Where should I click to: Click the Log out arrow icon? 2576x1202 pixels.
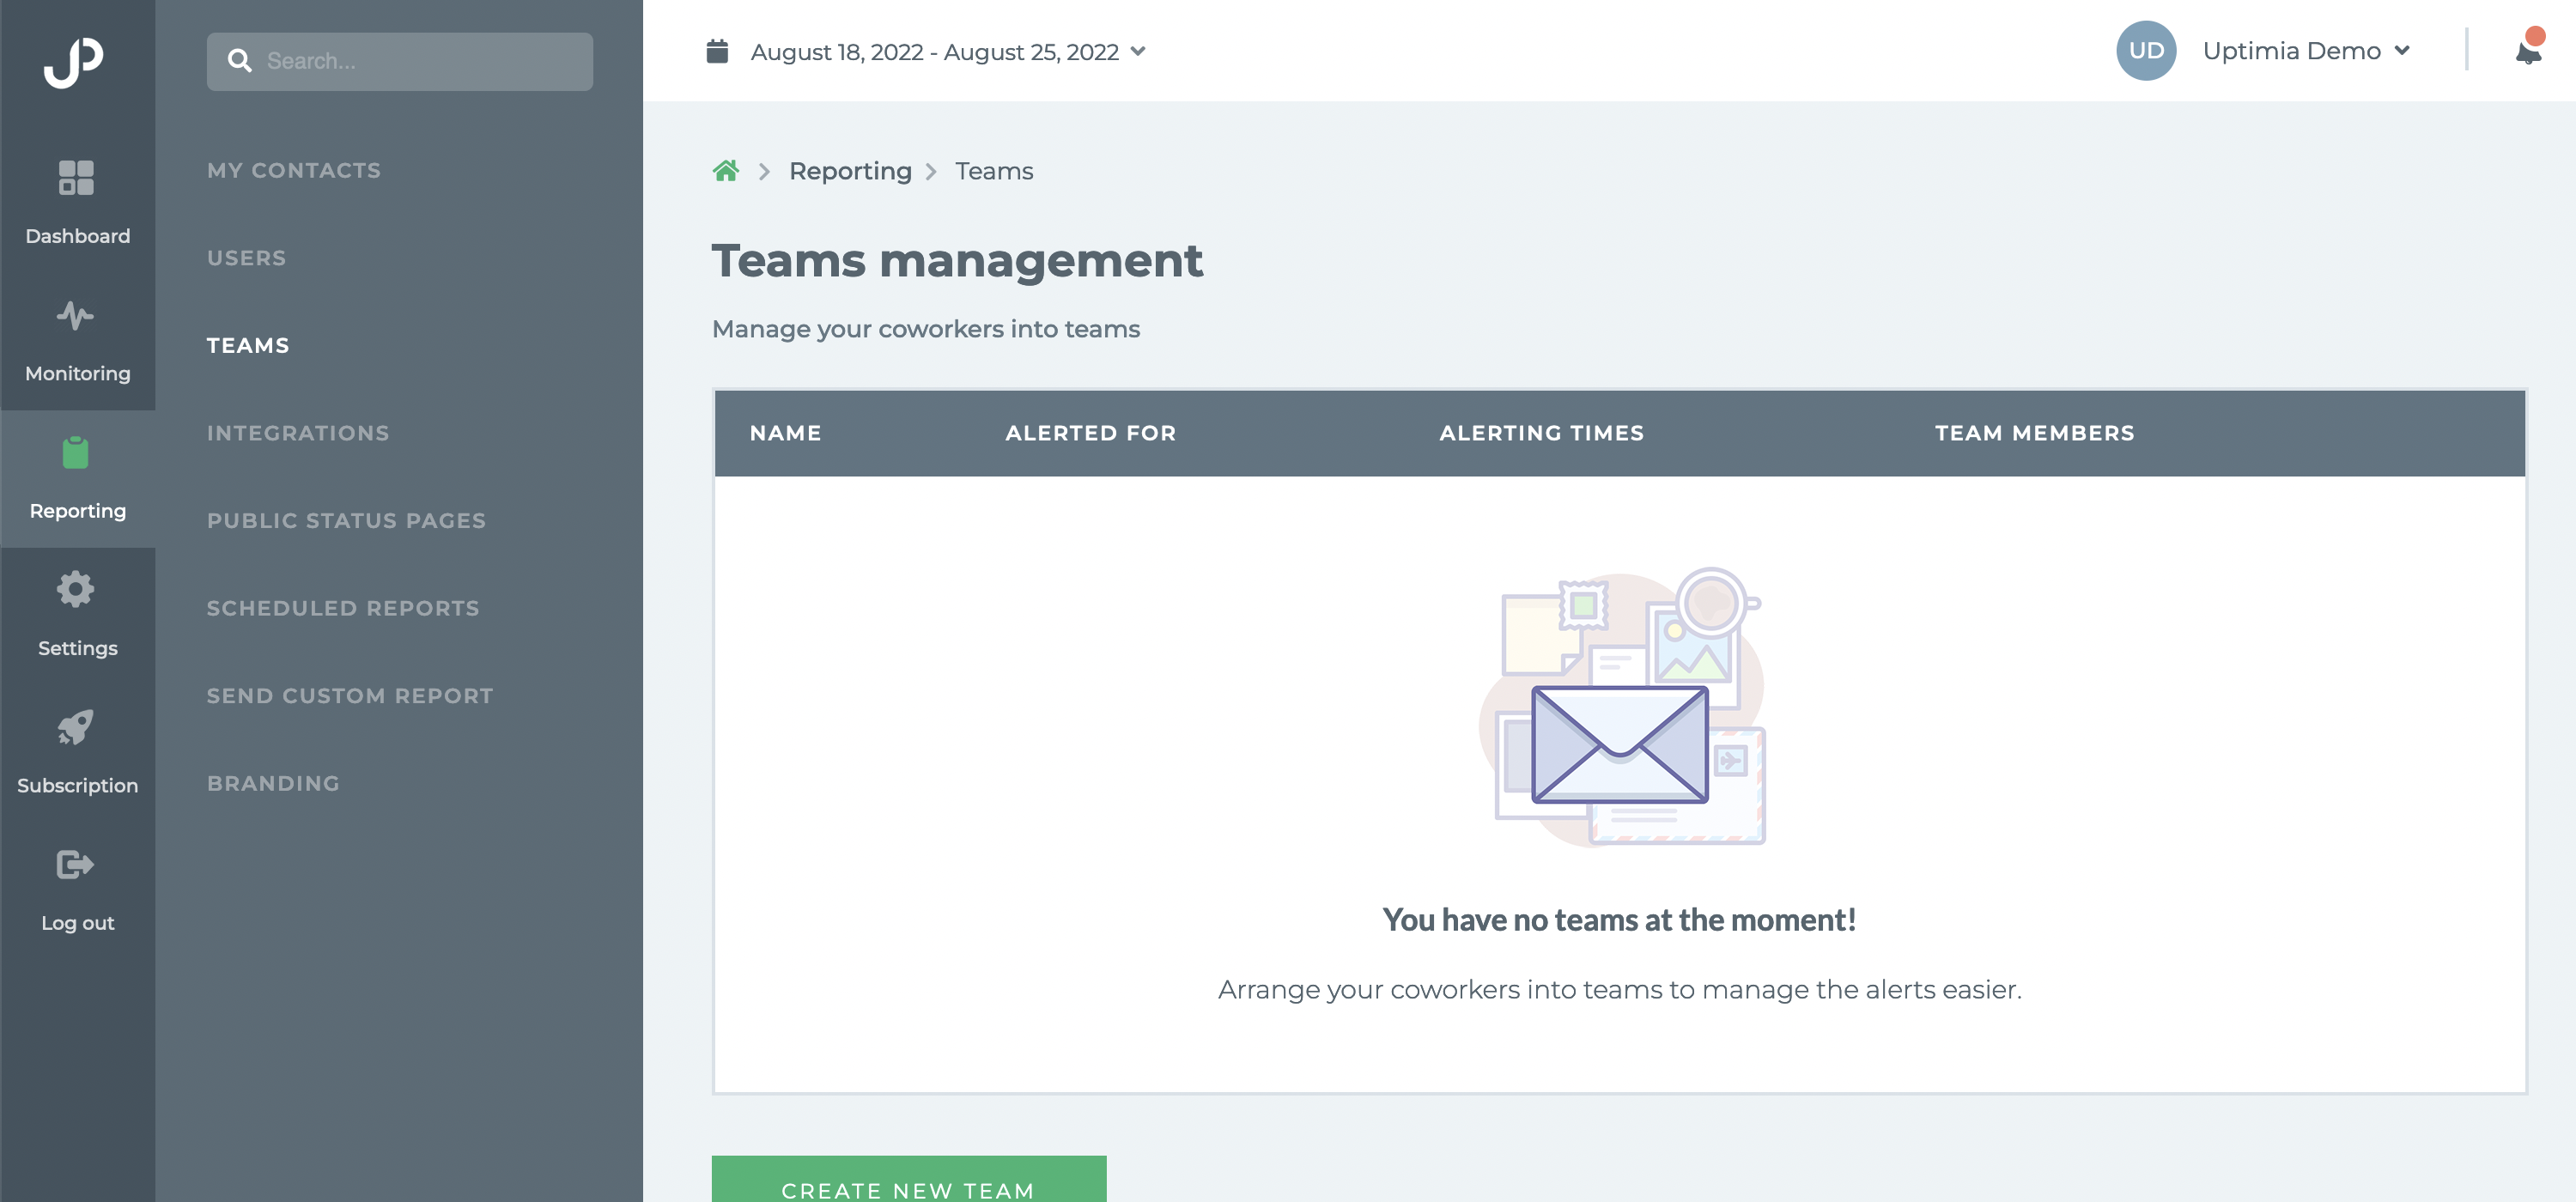coord(76,864)
